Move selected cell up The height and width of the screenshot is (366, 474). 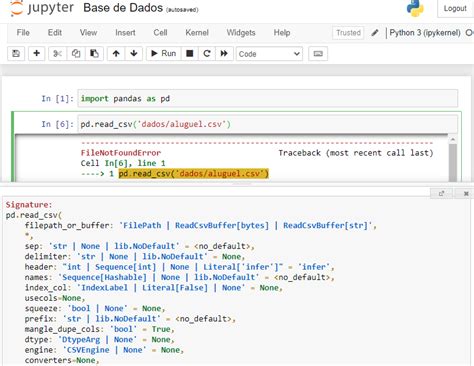coord(116,53)
